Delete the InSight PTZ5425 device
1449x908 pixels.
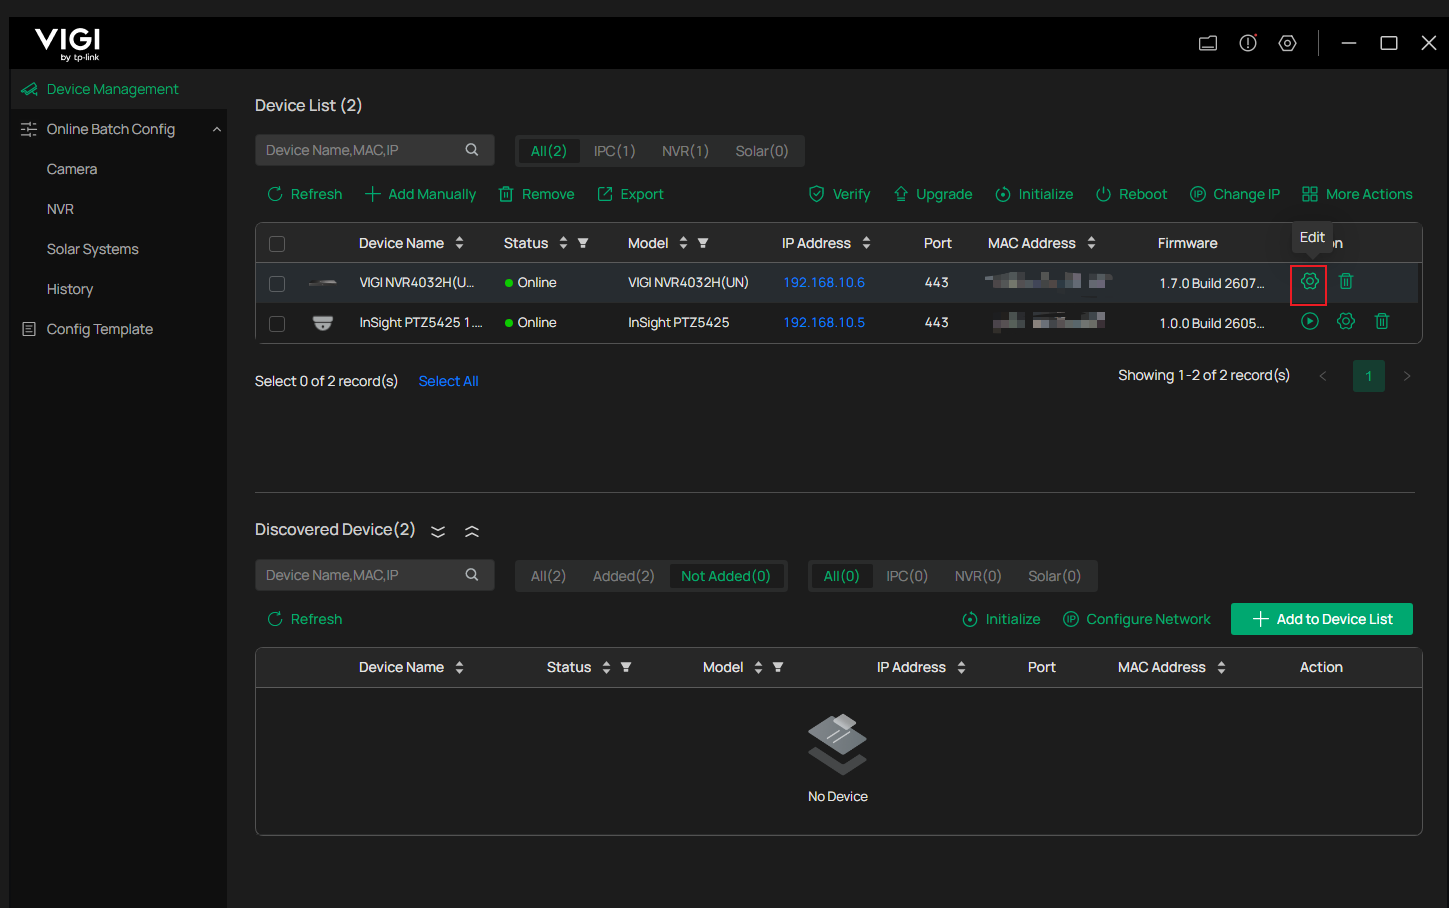coord(1382,322)
